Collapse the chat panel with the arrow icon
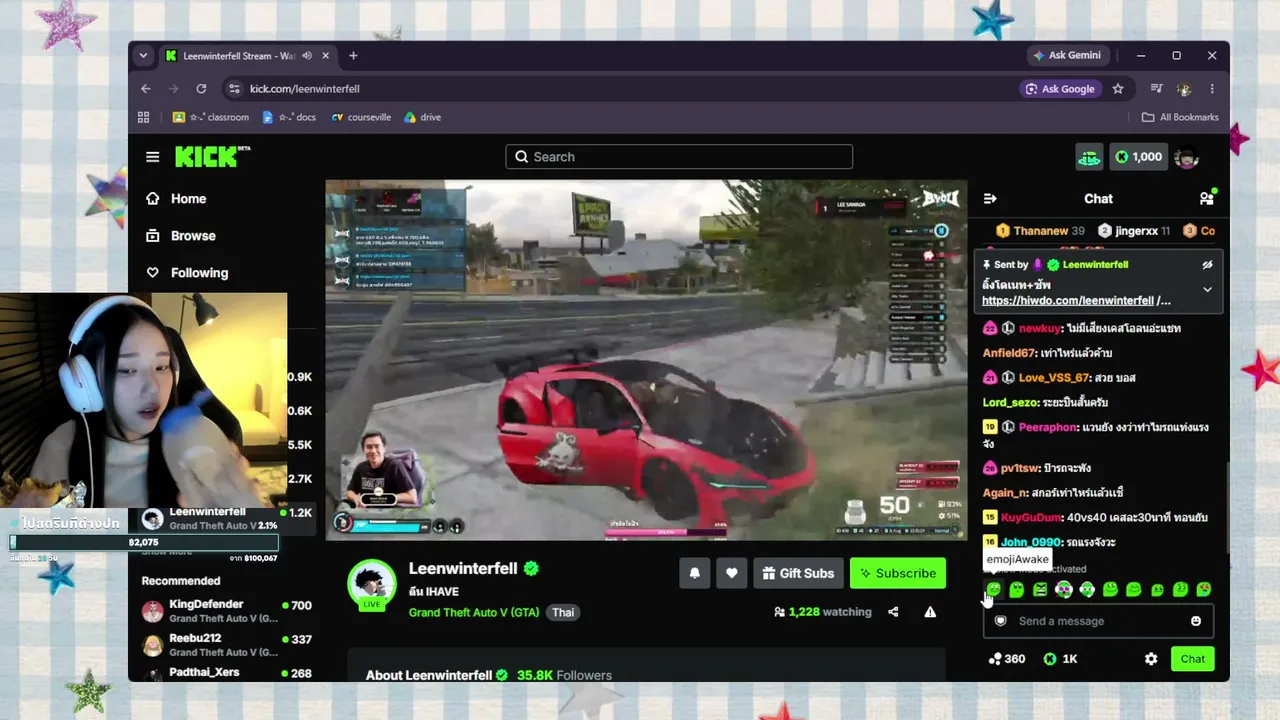The image size is (1280, 720). [990, 199]
